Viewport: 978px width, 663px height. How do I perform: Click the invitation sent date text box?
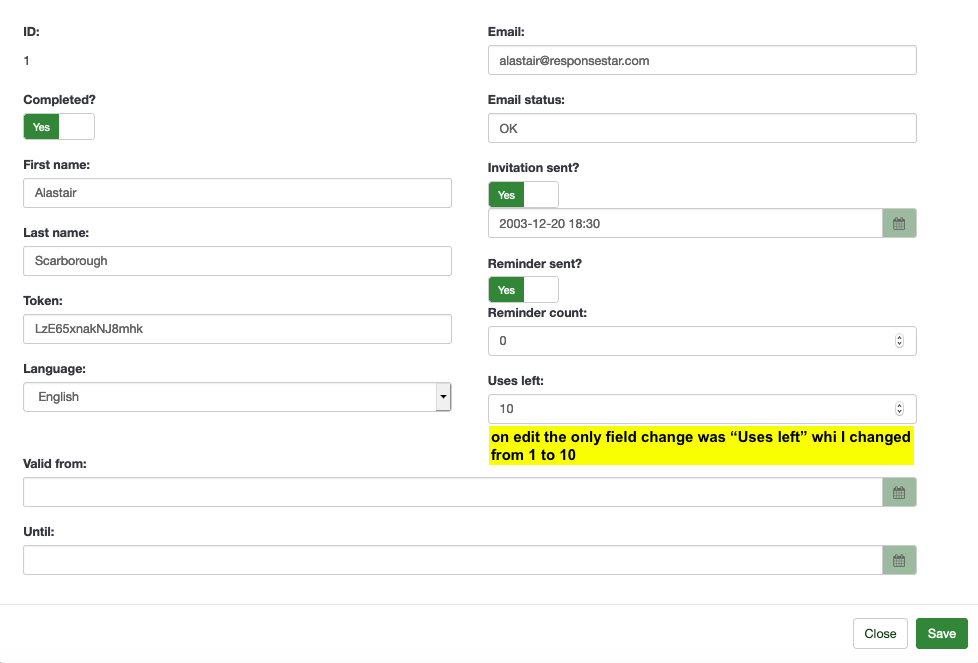coord(685,224)
